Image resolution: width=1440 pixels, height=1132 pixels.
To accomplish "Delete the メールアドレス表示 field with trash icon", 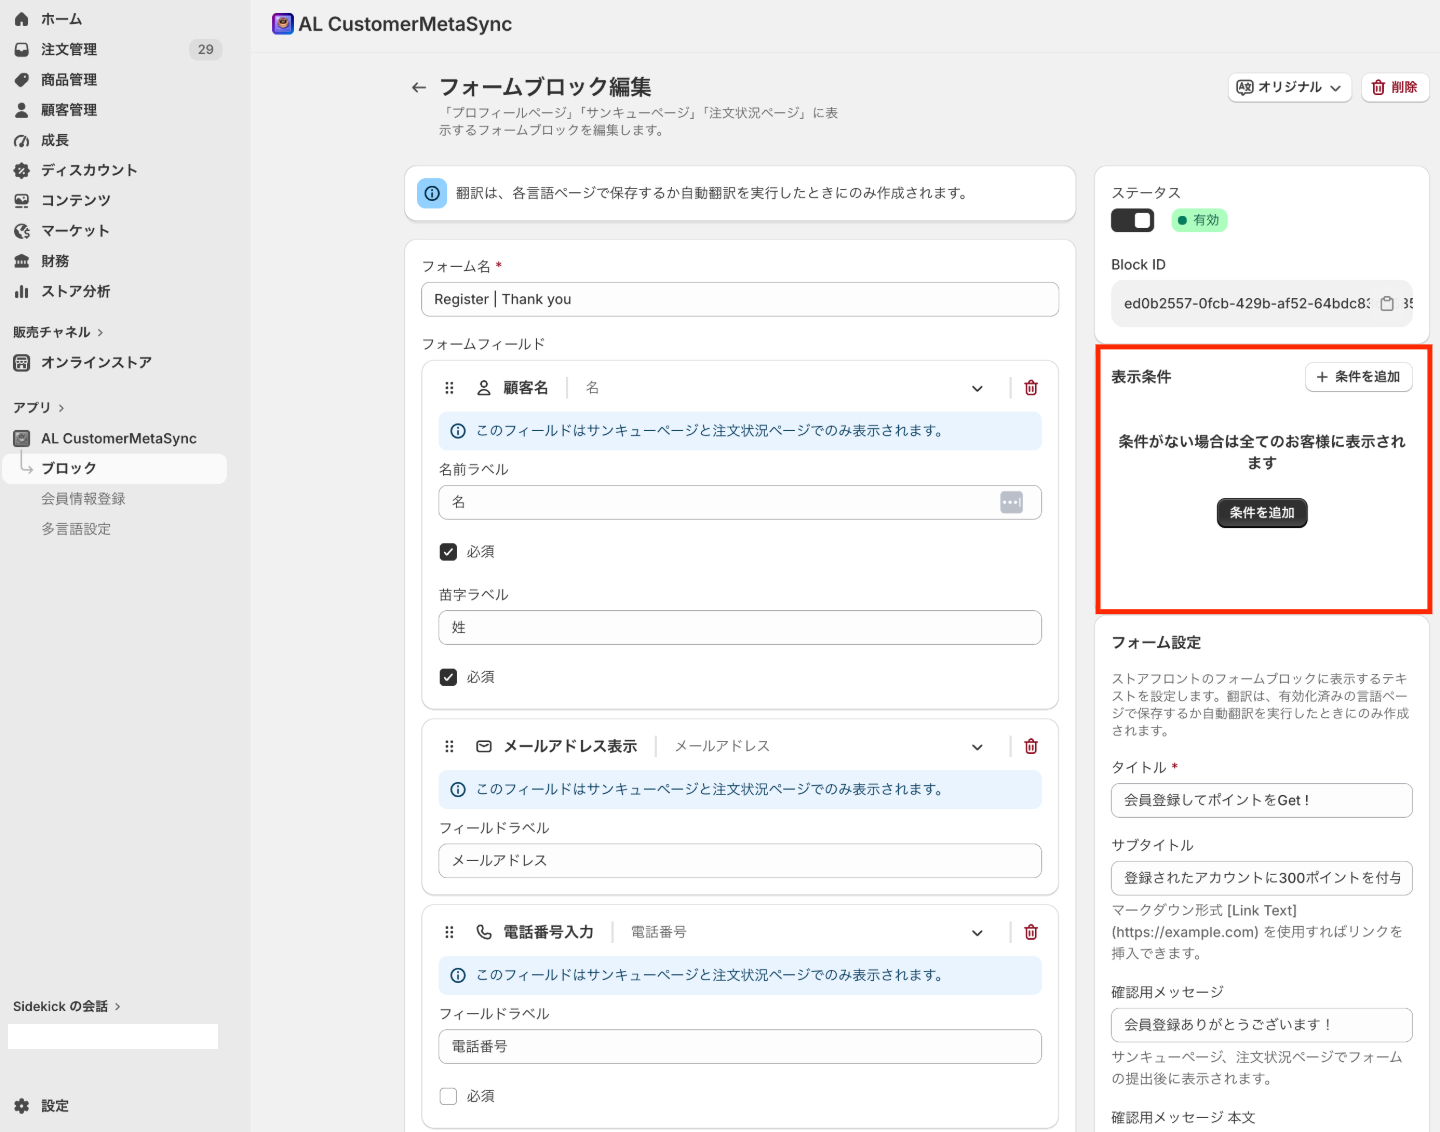I will tap(1031, 747).
